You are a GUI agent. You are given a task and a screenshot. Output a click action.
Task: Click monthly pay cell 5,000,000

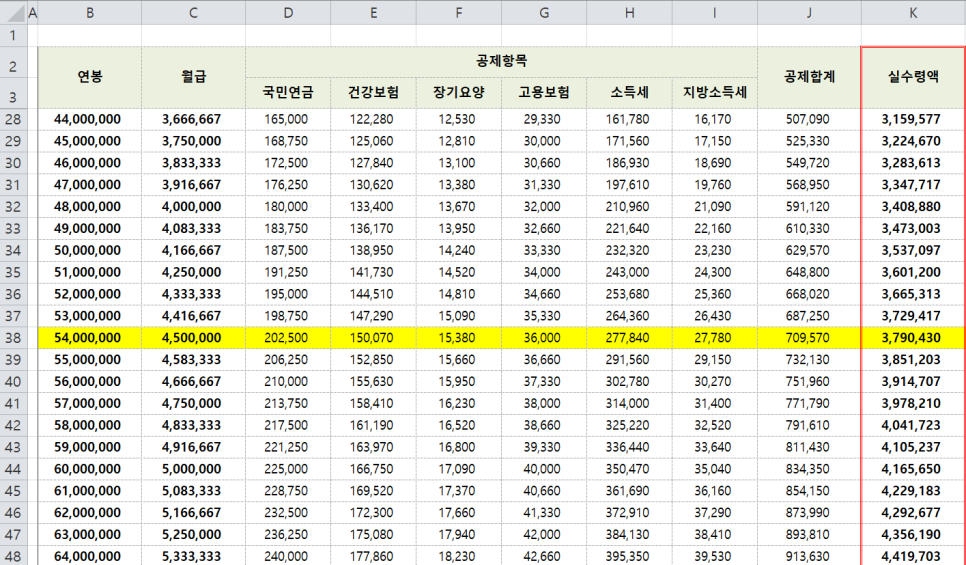[193, 469]
